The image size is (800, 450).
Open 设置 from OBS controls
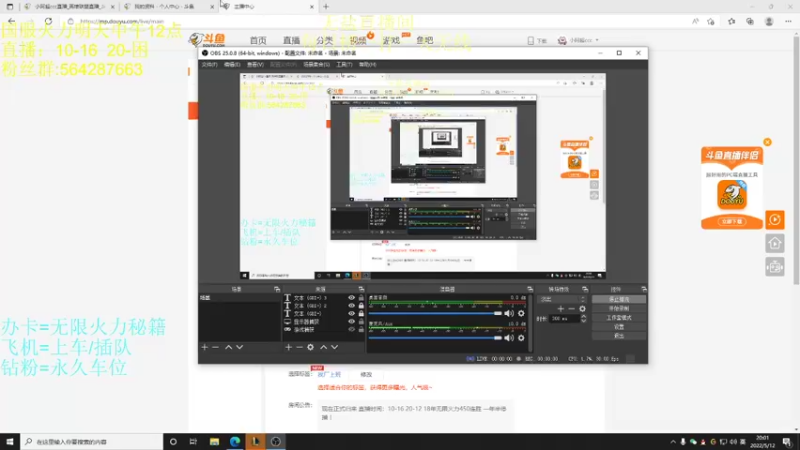[618, 327]
